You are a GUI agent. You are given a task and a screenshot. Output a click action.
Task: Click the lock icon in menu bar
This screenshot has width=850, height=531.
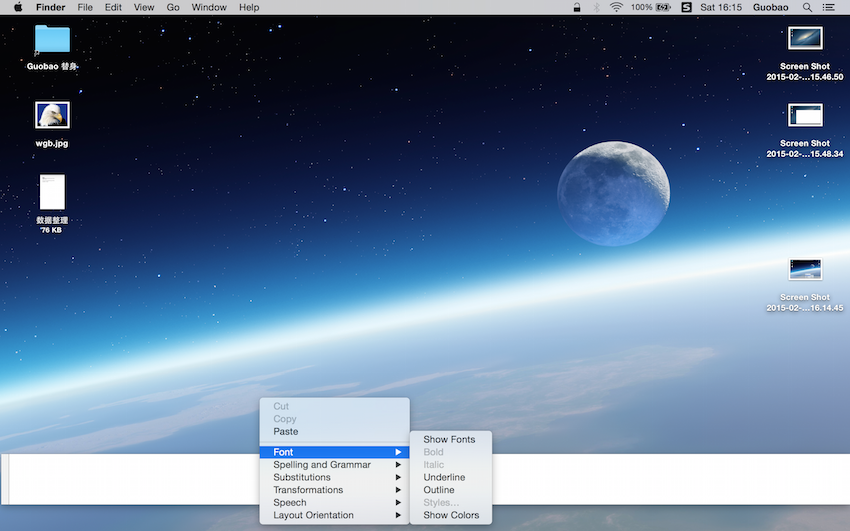[577, 7]
